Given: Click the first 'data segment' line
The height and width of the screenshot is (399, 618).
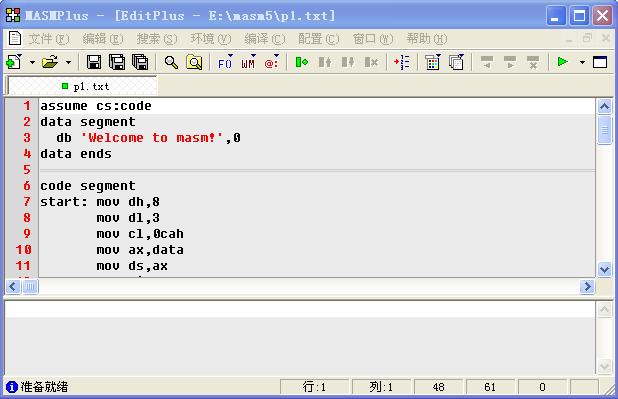Looking at the screenshot, I should [x=88, y=122].
